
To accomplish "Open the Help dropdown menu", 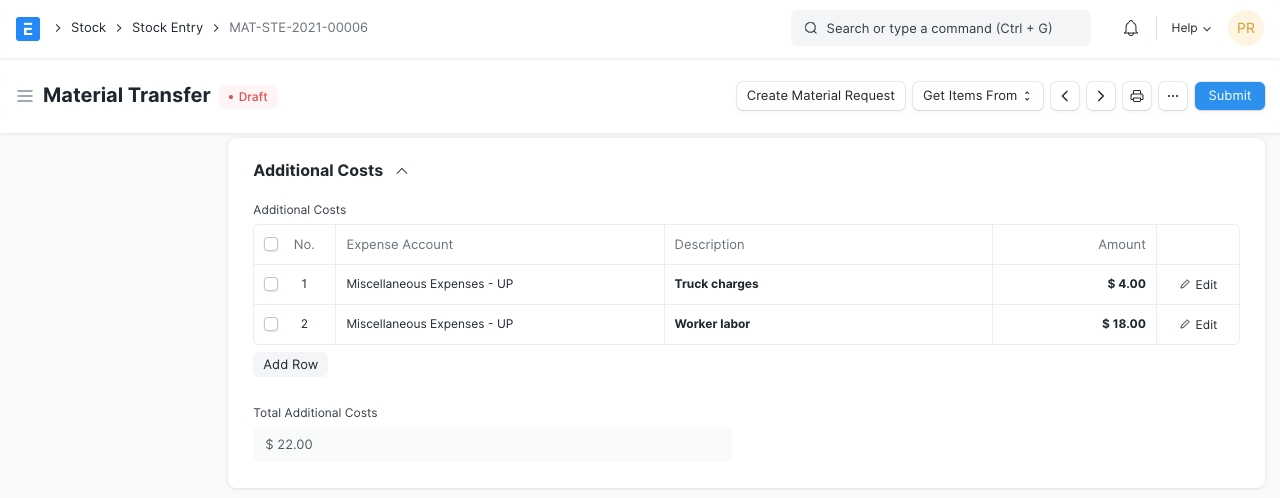I will coord(1190,28).
